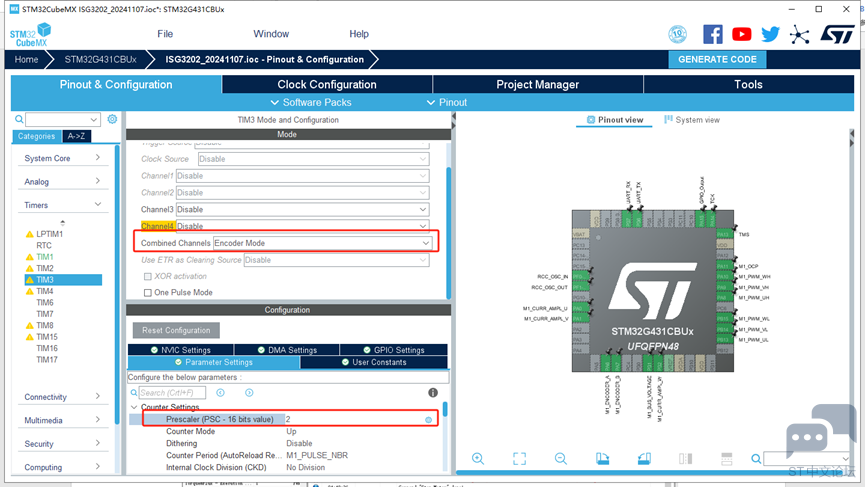Viewport: 865px width, 487px height.
Task: Open the Help menu
Action: click(x=359, y=34)
